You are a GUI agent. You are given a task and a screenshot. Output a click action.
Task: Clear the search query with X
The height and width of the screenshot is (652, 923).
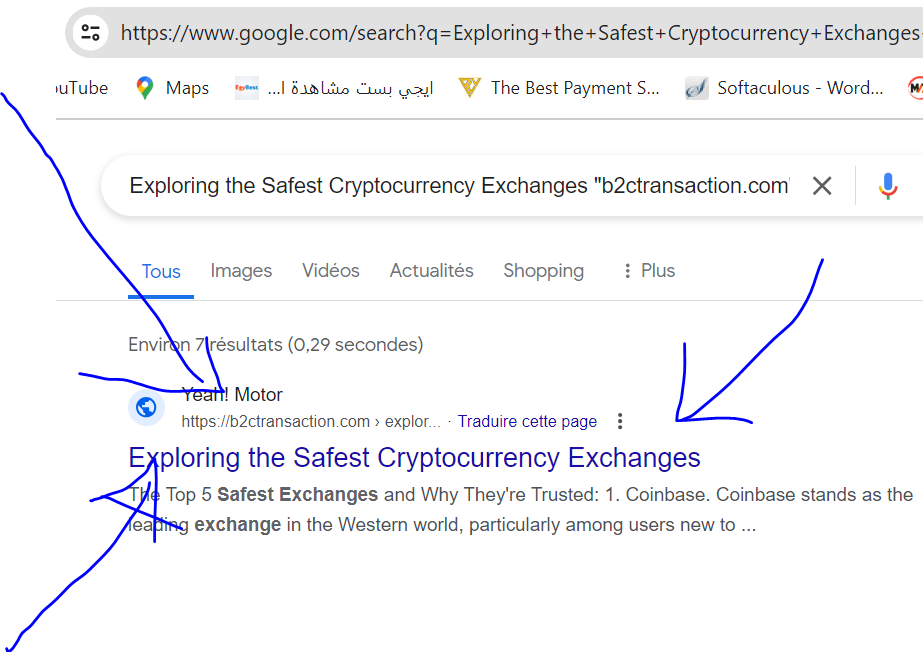click(822, 186)
